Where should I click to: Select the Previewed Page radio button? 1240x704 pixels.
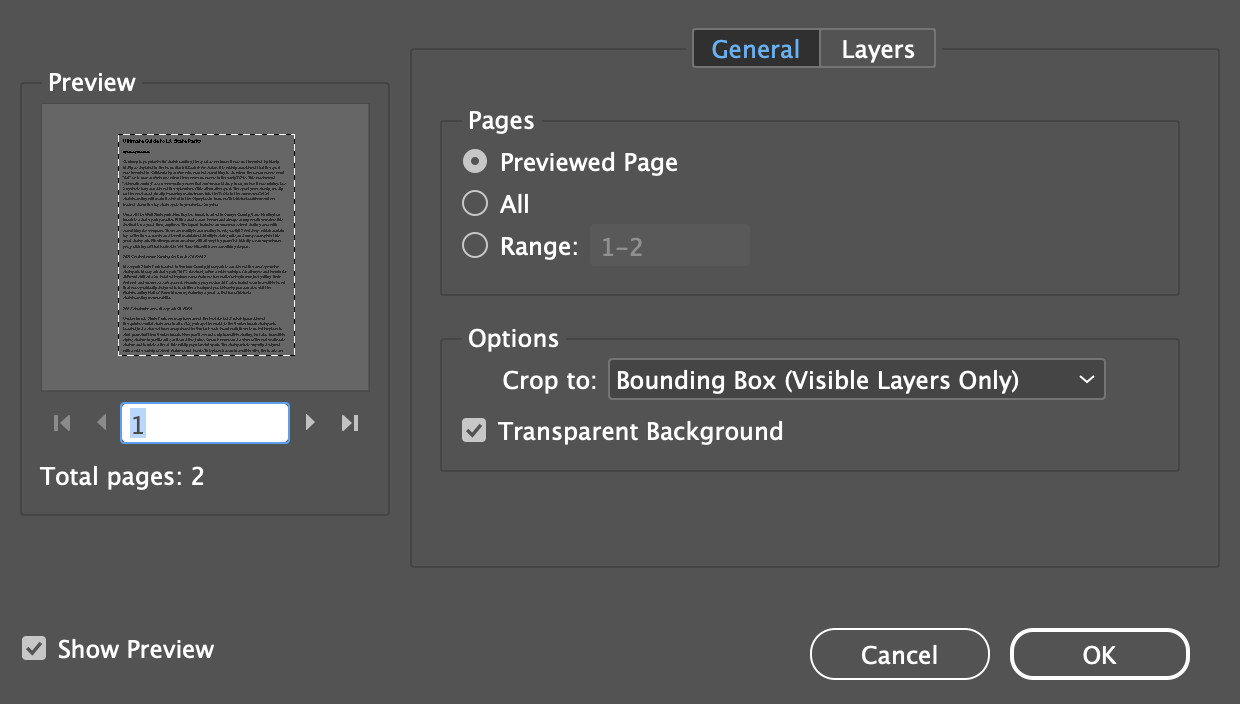(475, 161)
